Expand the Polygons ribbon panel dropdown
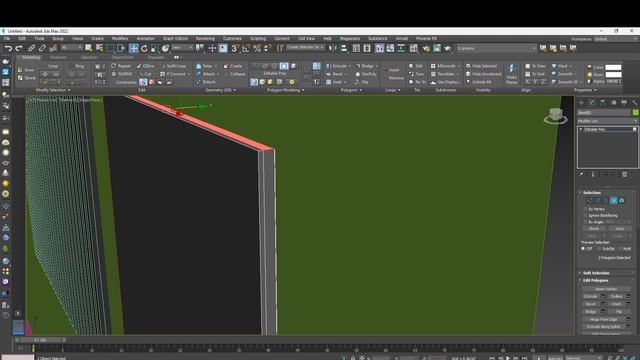The width and height of the screenshot is (640, 360). [x=351, y=90]
